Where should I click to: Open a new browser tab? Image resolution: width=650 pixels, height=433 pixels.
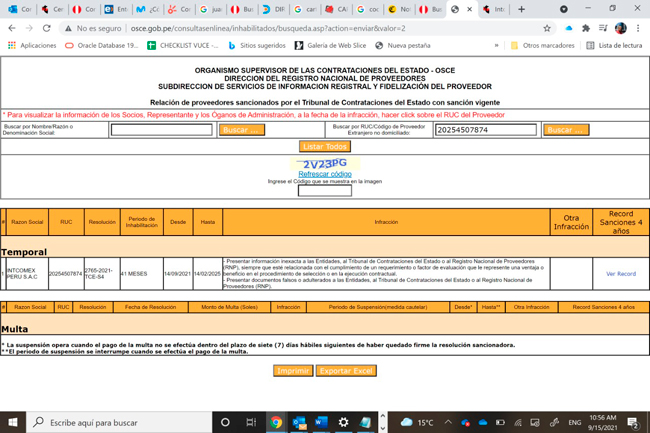pyautogui.click(x=521, y=9)
